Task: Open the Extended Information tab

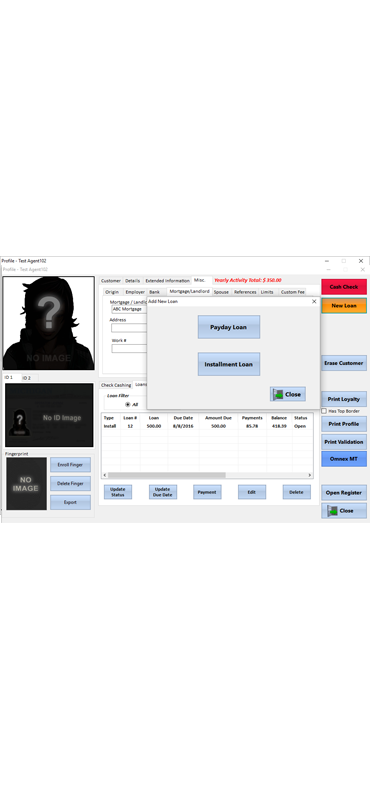Action: (x=167, y=281)
